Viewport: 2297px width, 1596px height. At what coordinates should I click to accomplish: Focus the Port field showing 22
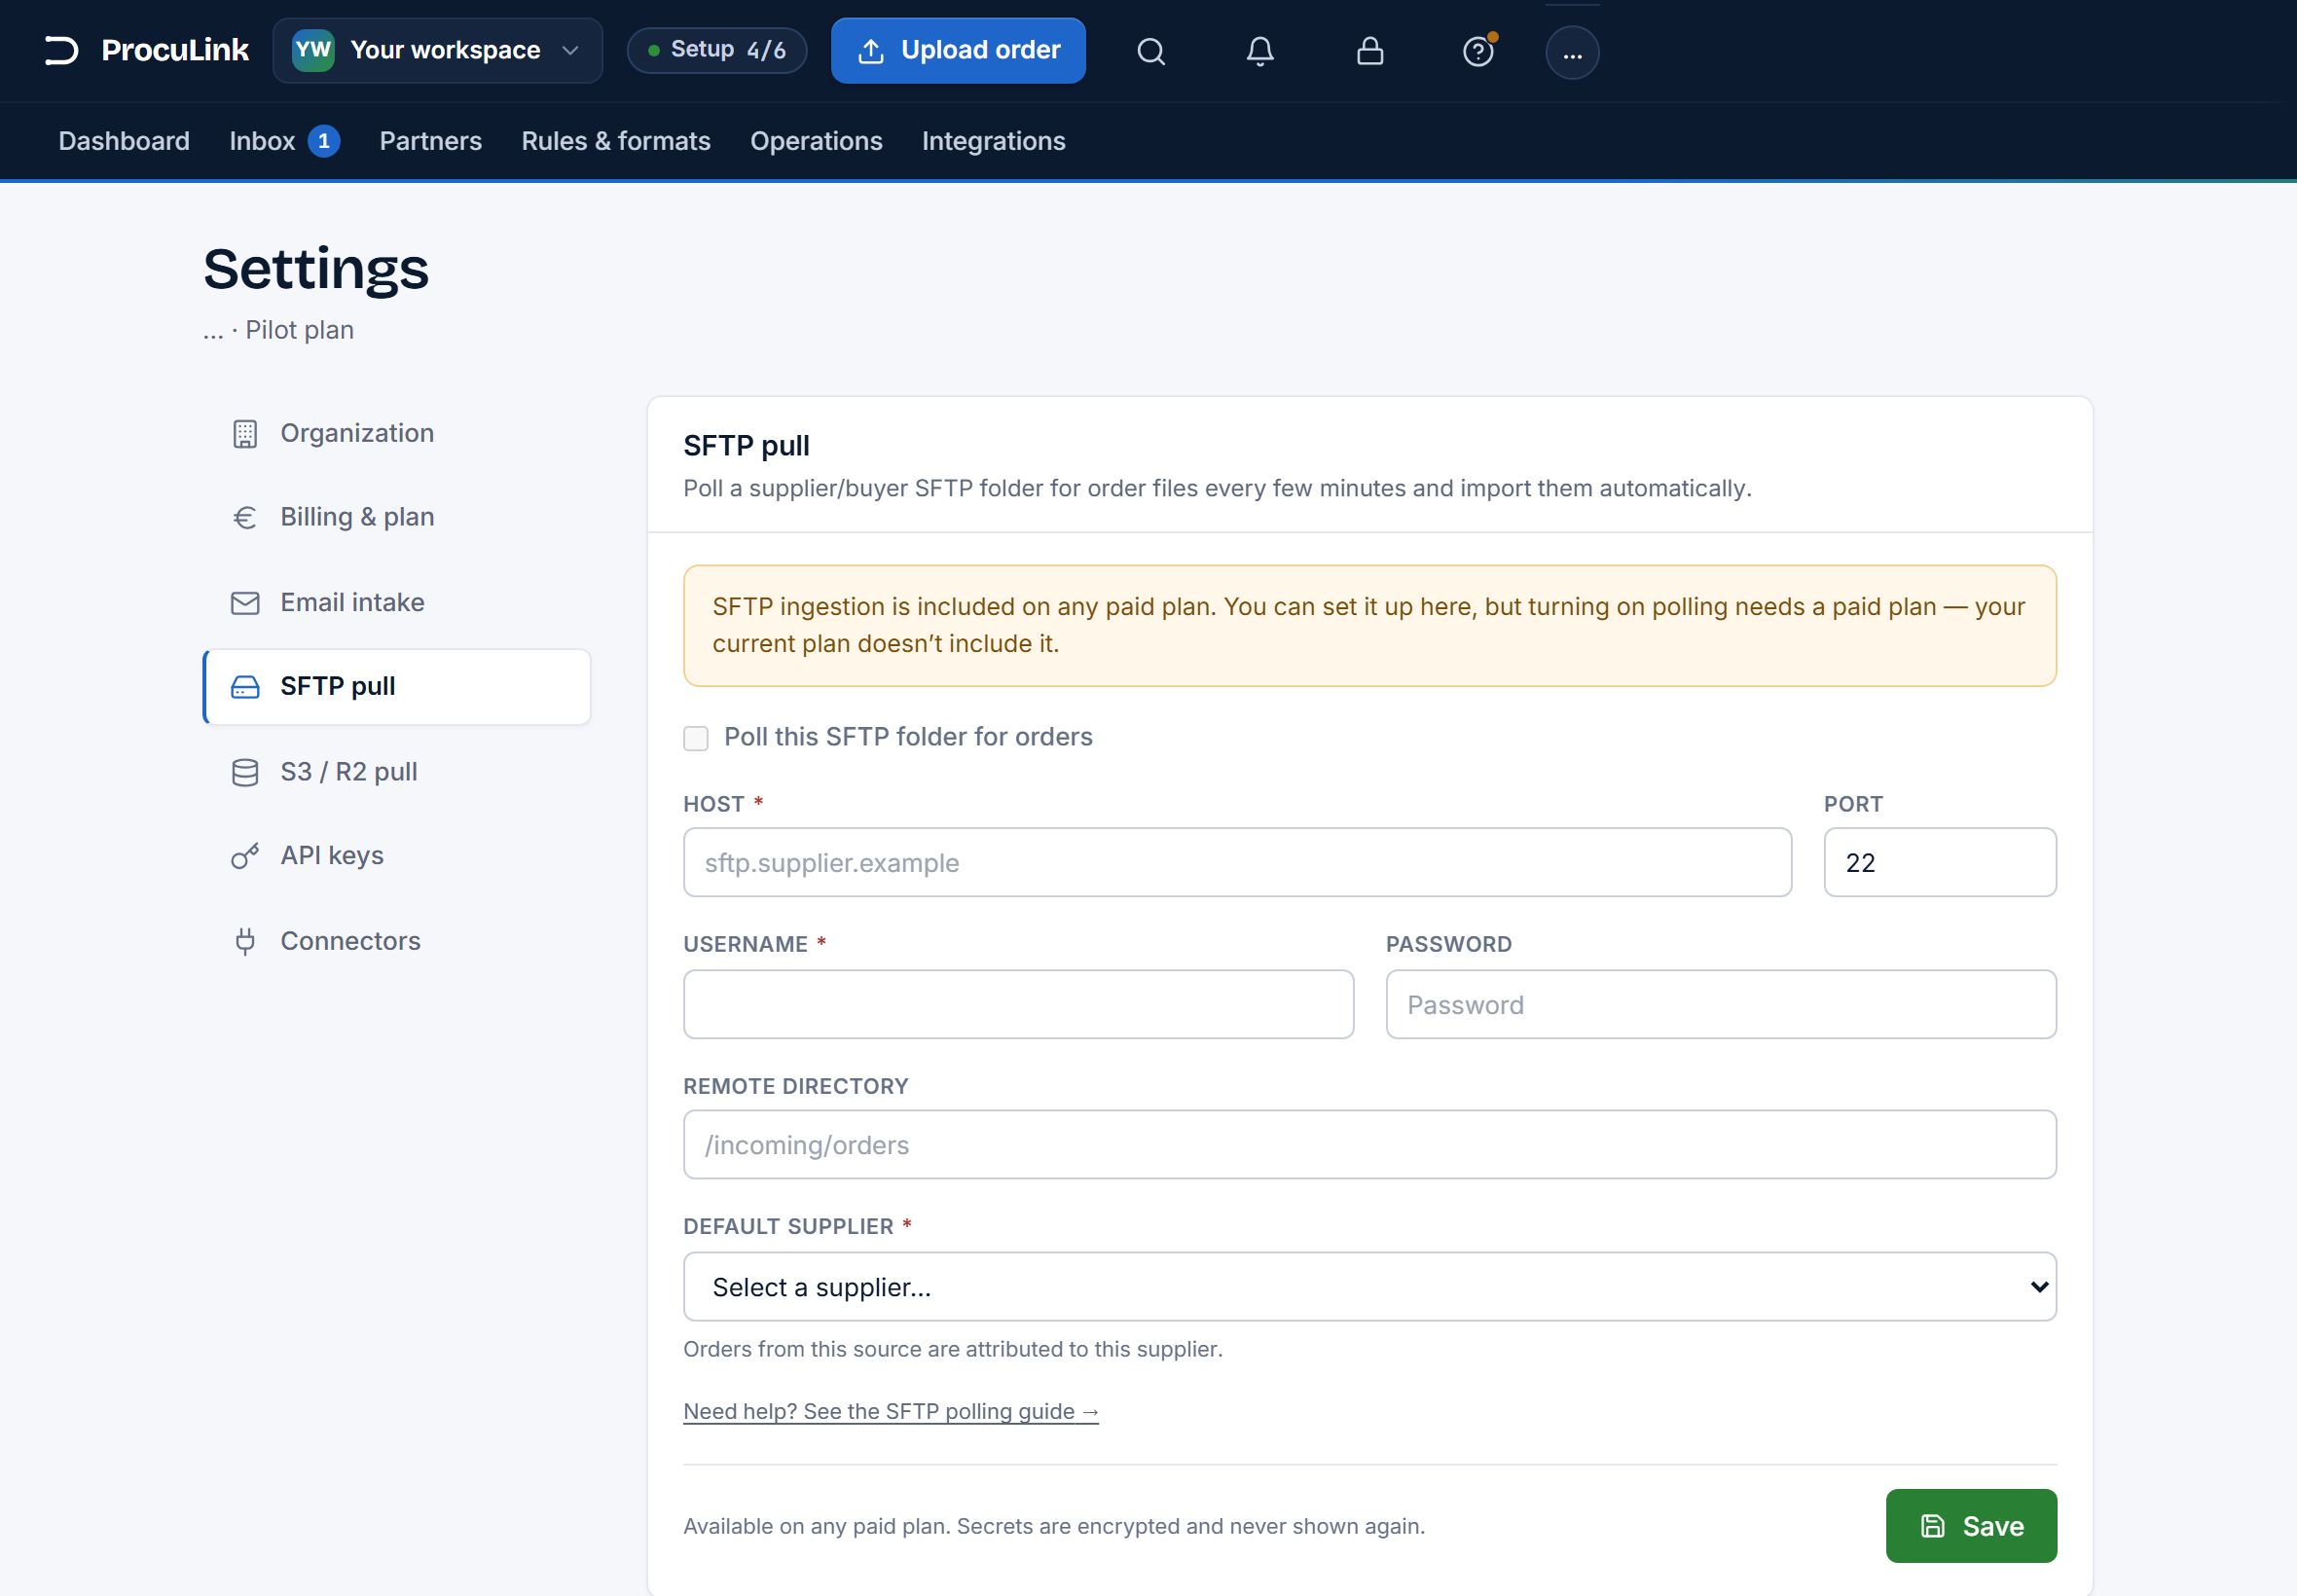tap(1940, 862)
